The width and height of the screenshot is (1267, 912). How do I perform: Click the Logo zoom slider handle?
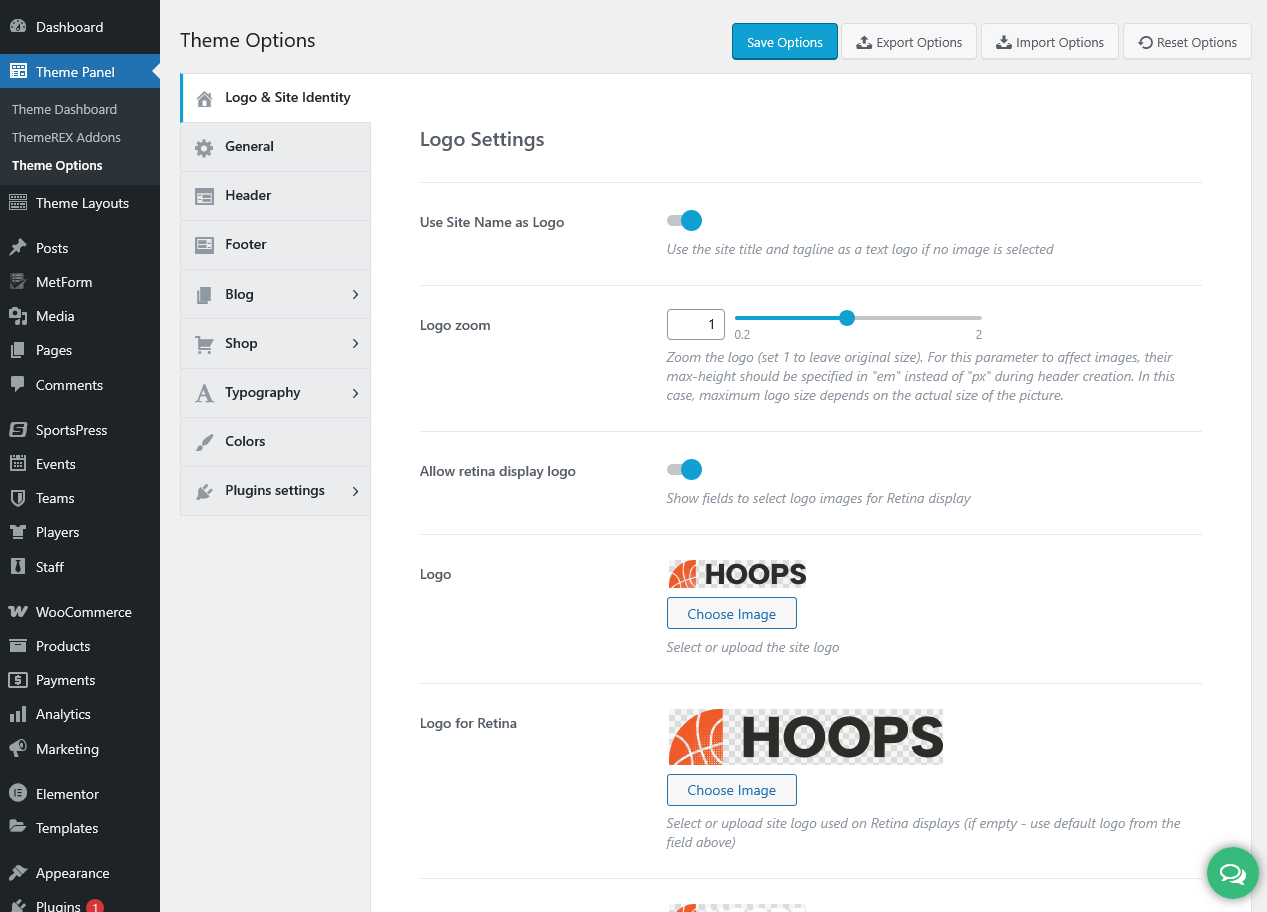847,318
